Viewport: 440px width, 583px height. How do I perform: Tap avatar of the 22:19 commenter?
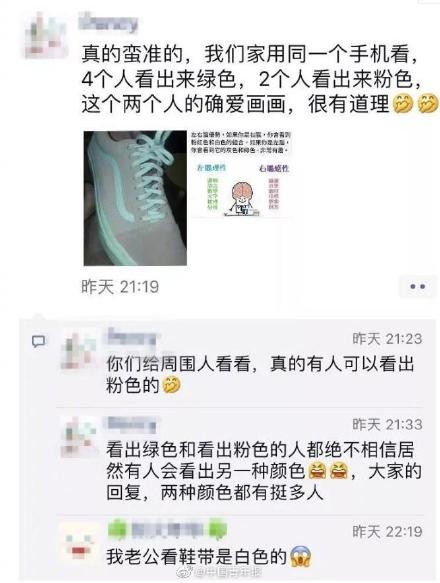79,542
